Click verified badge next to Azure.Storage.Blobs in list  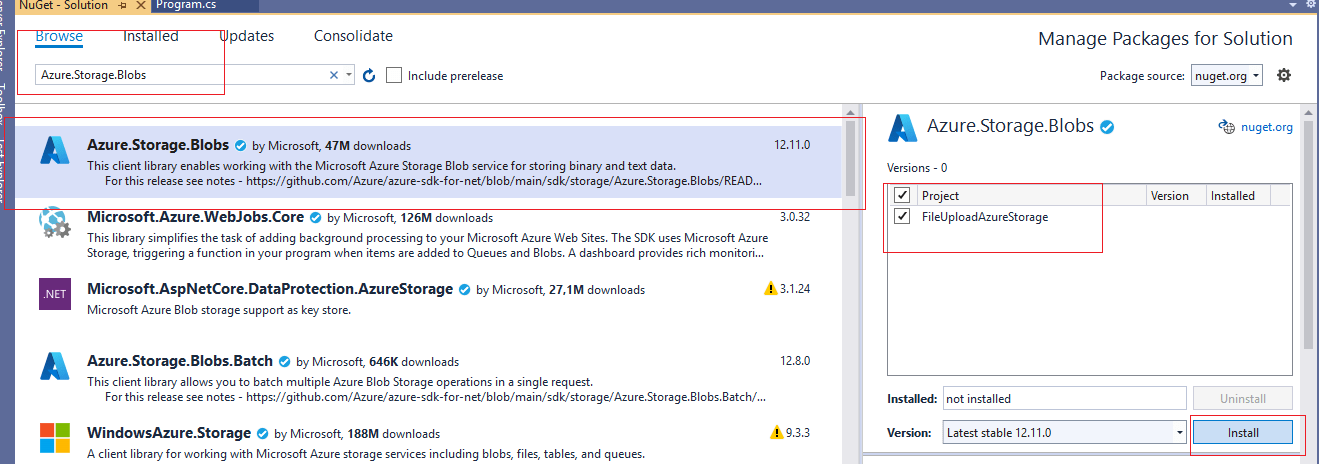[240, 145]
